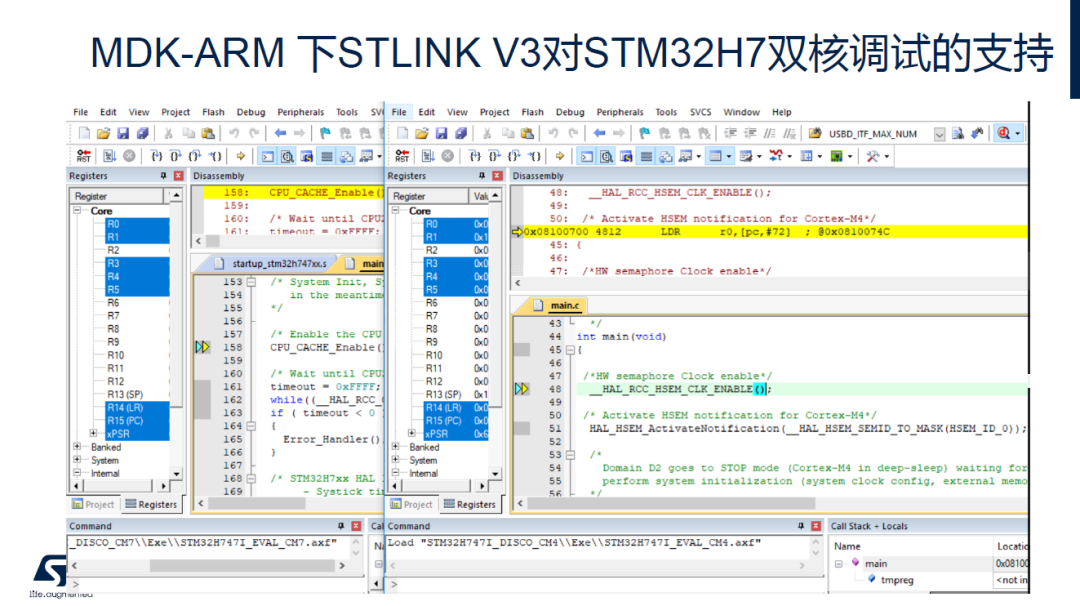This screenshot has height=606, width=1080.
Task: Click New file icon in right window toolbar
Action: pos(403,134)
